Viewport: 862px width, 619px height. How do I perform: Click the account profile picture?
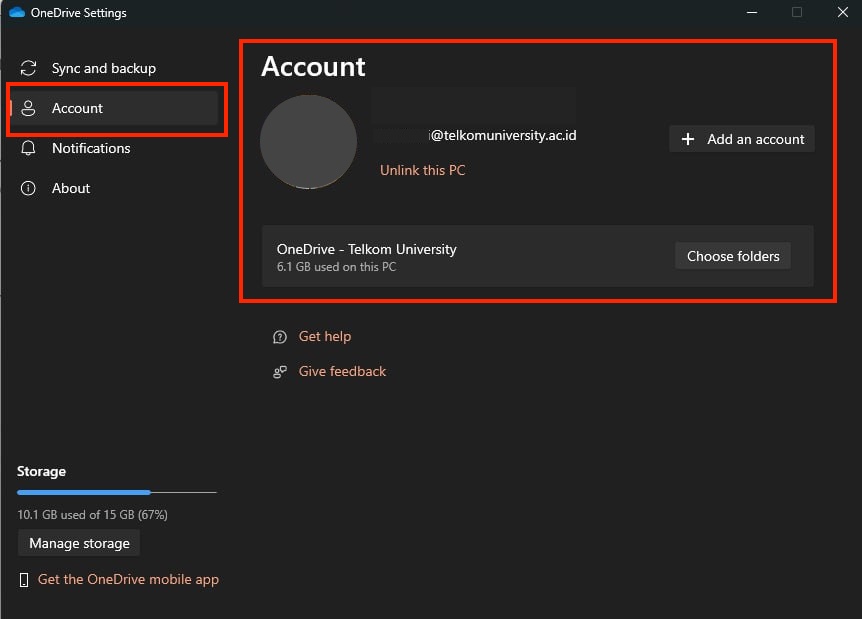(308, 142)
